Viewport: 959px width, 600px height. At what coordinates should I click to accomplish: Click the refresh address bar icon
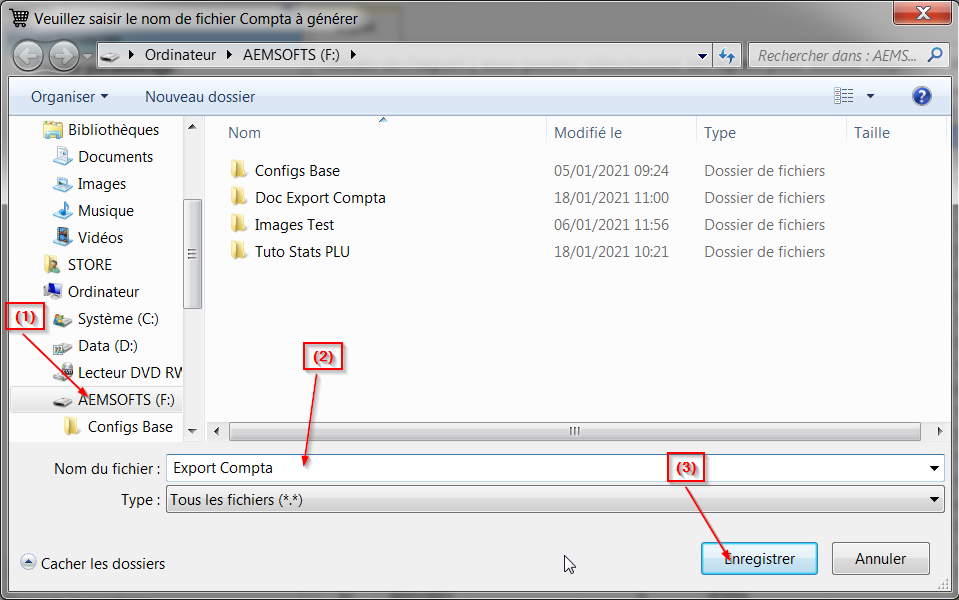point(727,56)
